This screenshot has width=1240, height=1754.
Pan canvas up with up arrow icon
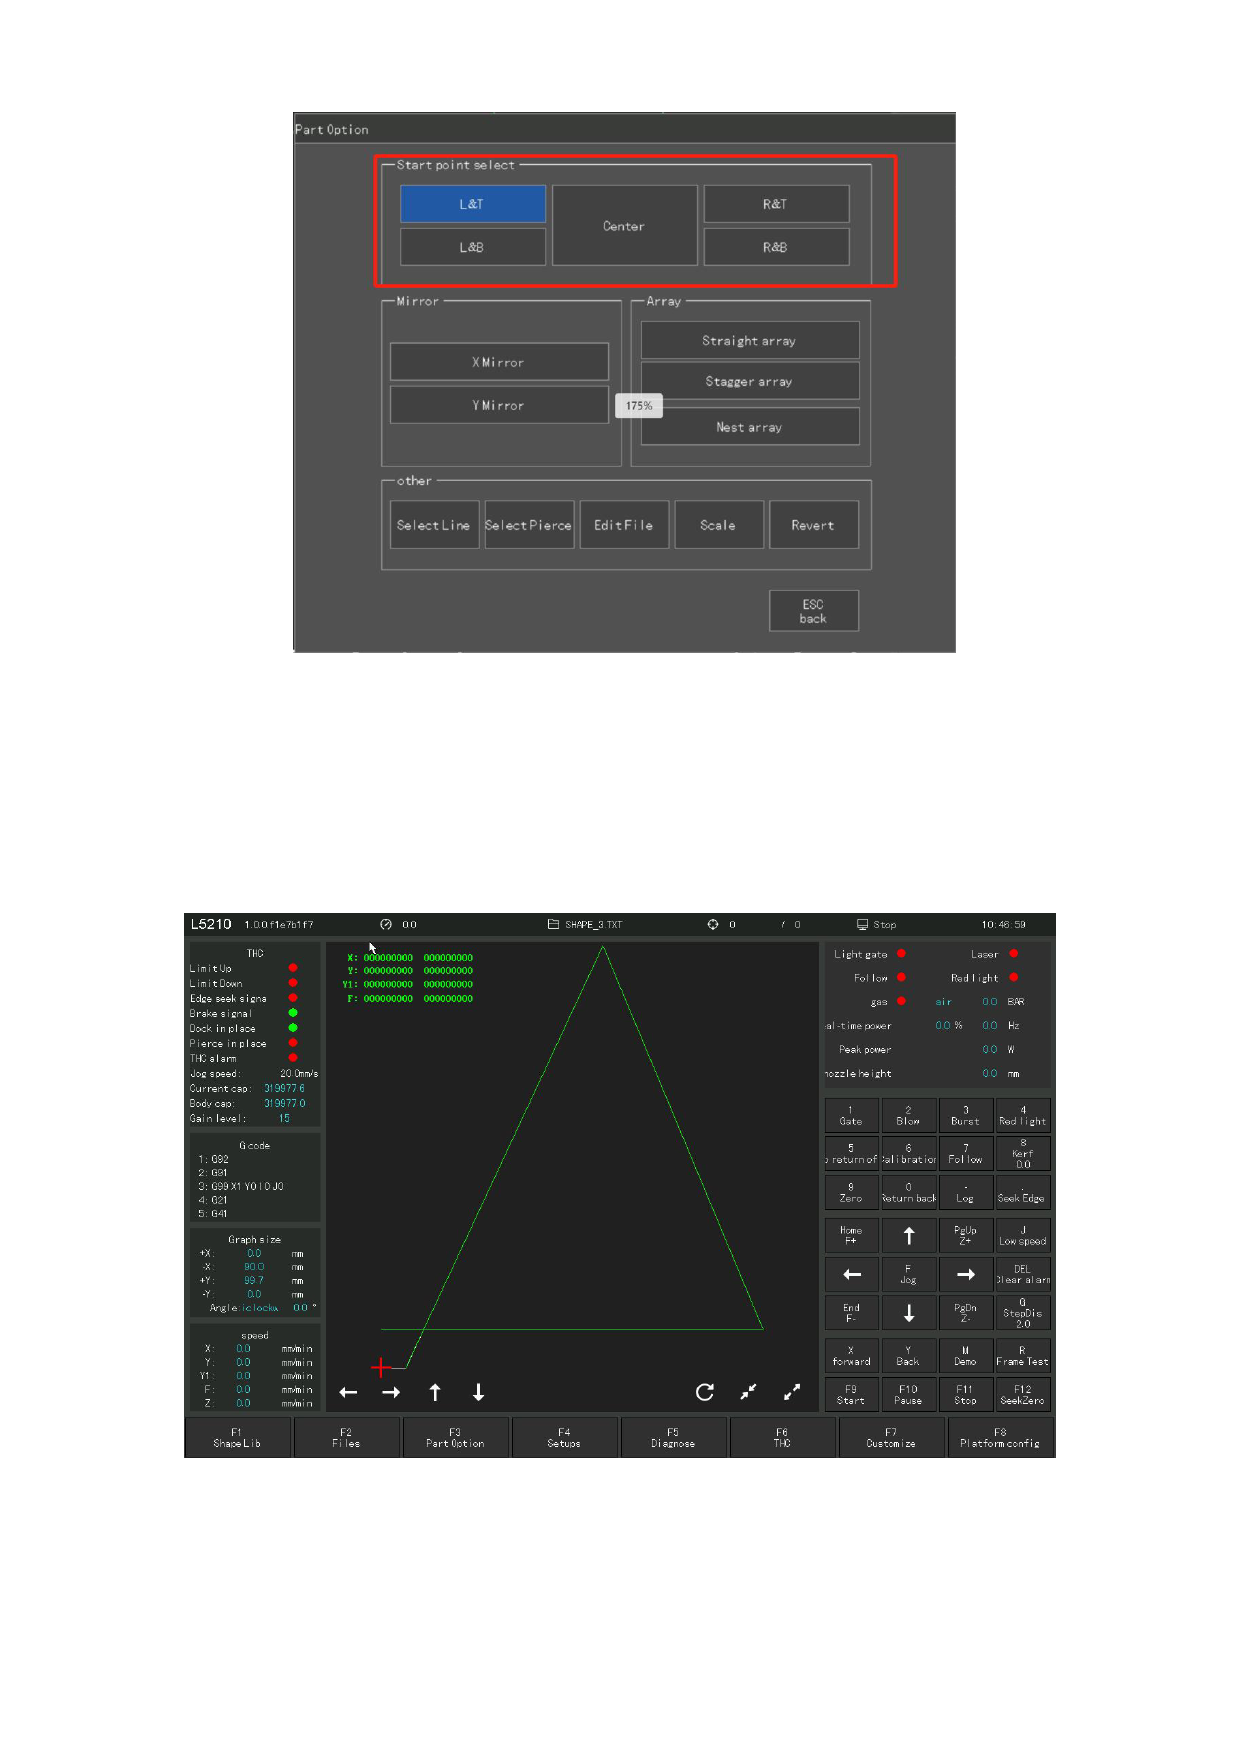(435, 1392)
